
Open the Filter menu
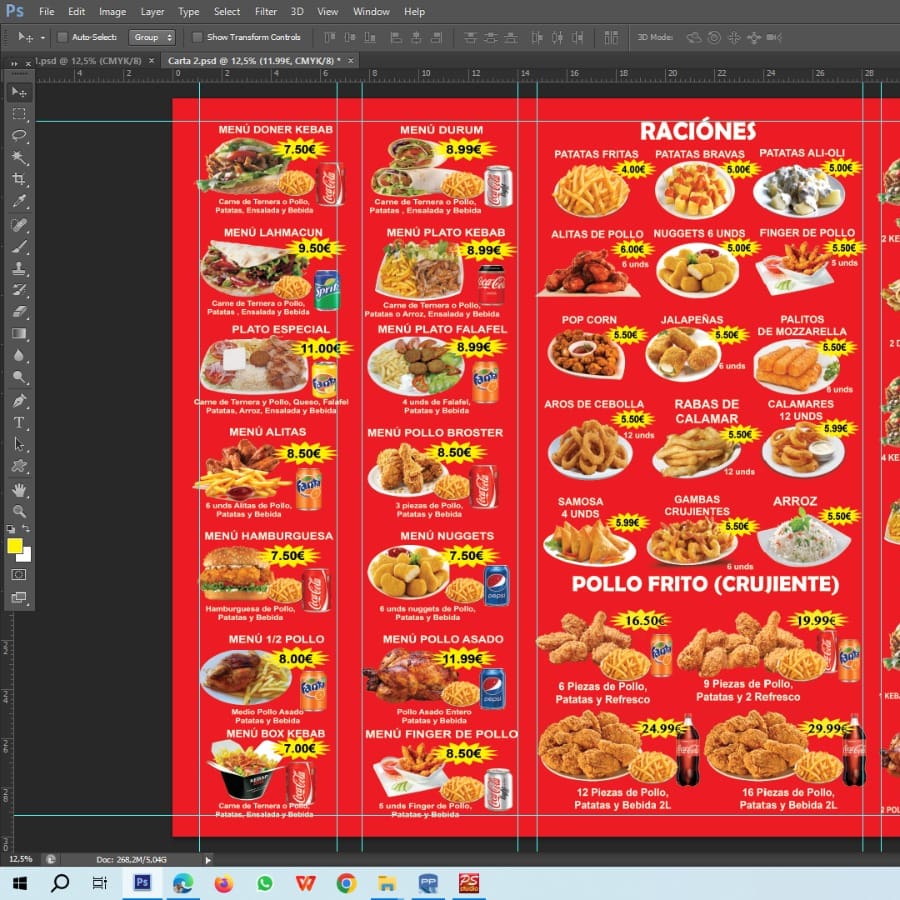[266, 12]
